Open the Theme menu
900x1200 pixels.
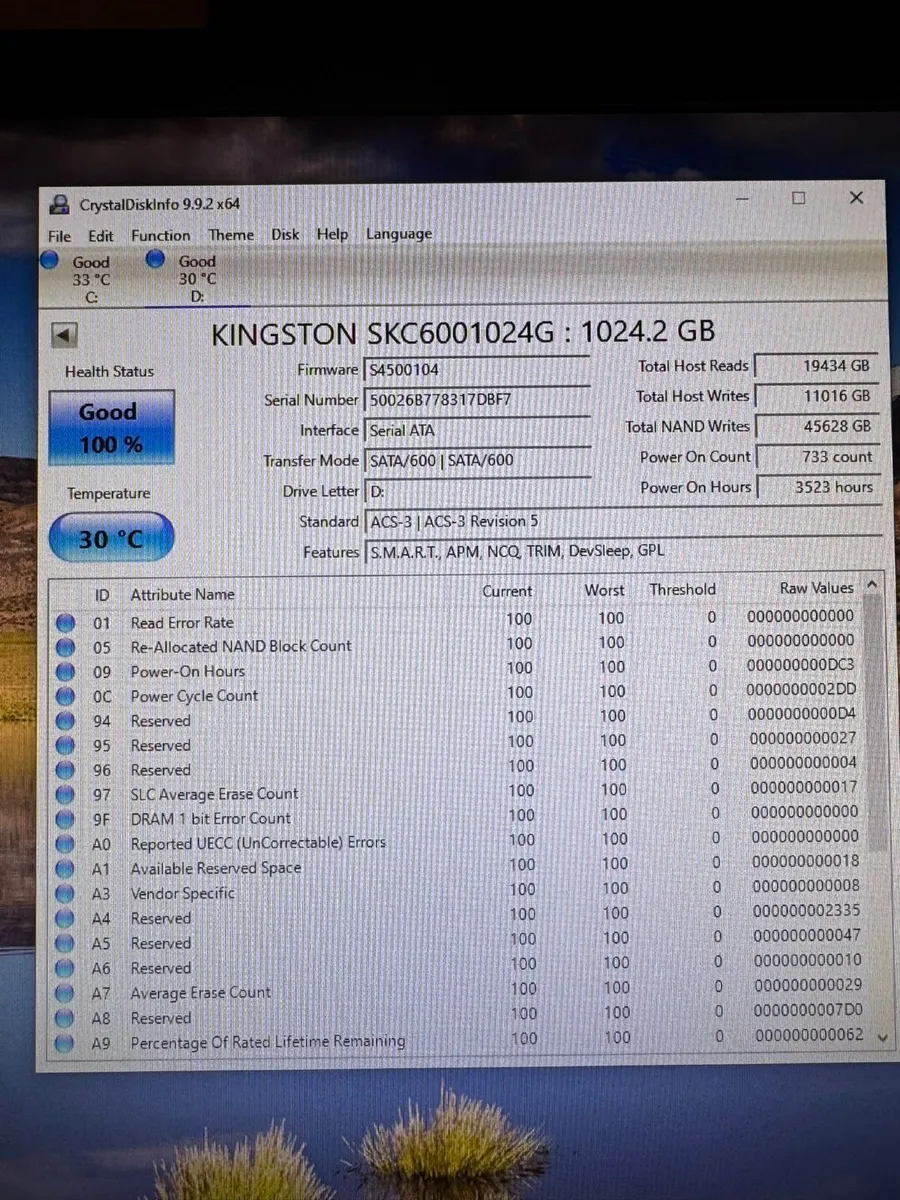point(231,235)
